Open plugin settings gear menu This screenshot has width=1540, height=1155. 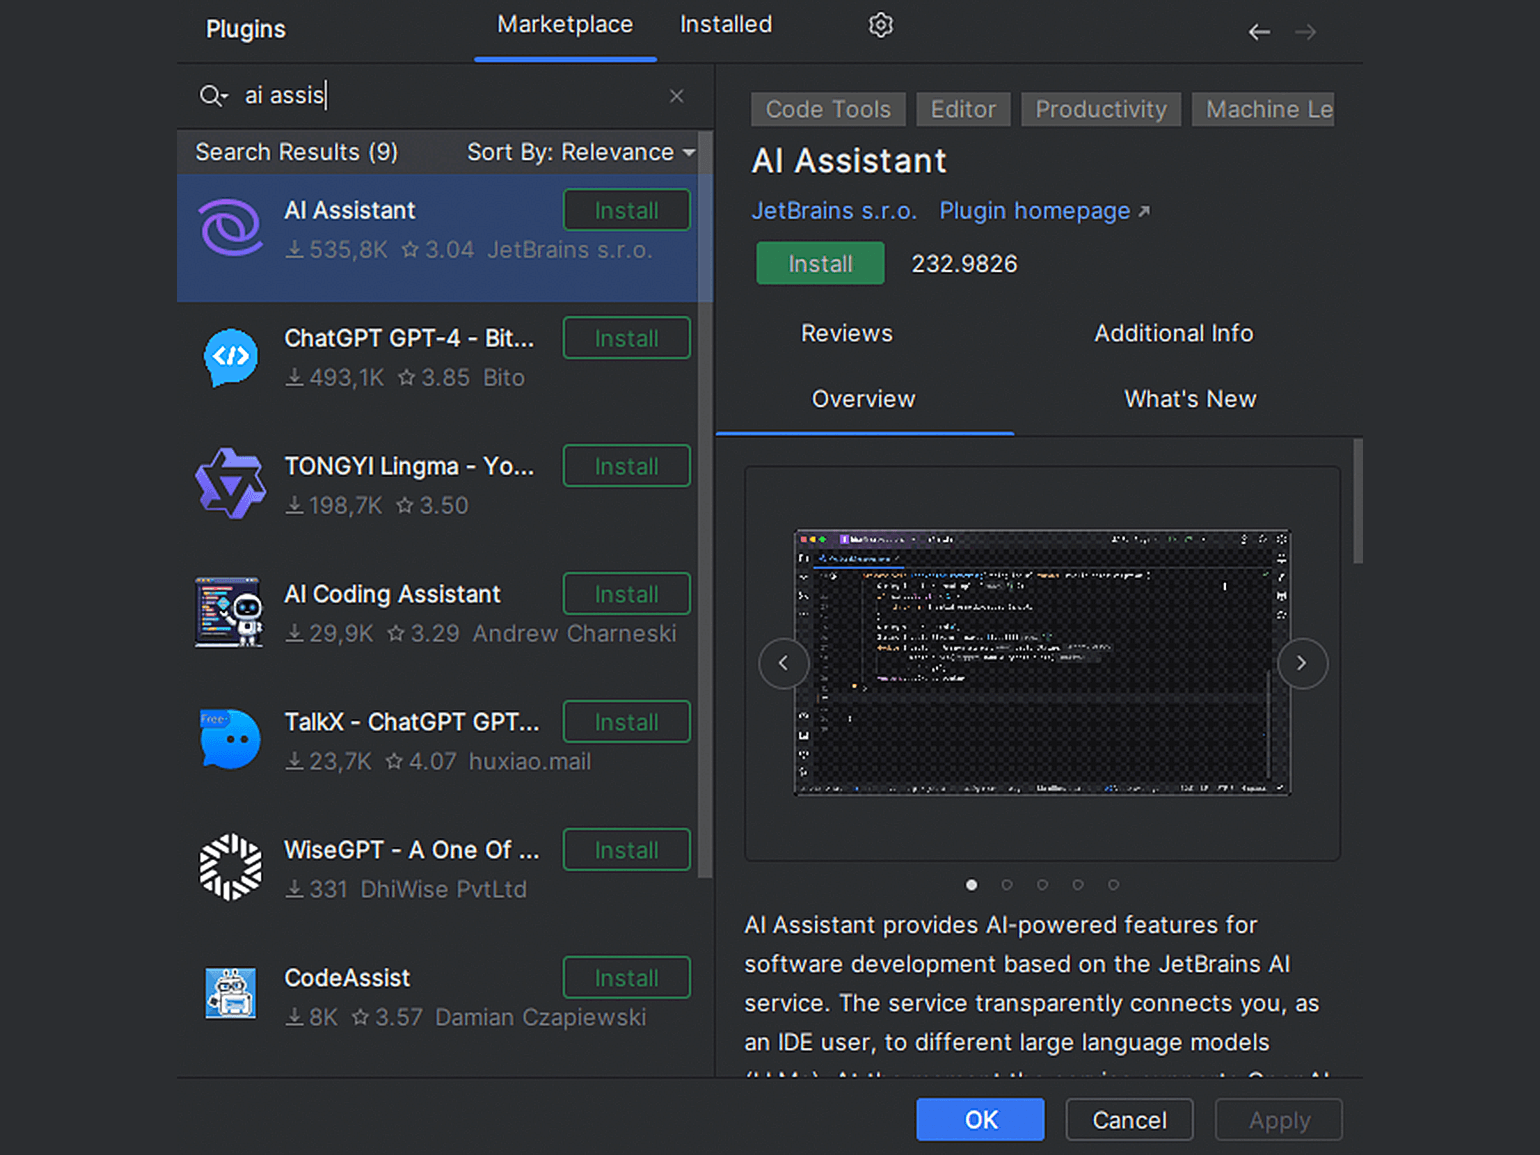pyautogui.click(x=880, y=25)
